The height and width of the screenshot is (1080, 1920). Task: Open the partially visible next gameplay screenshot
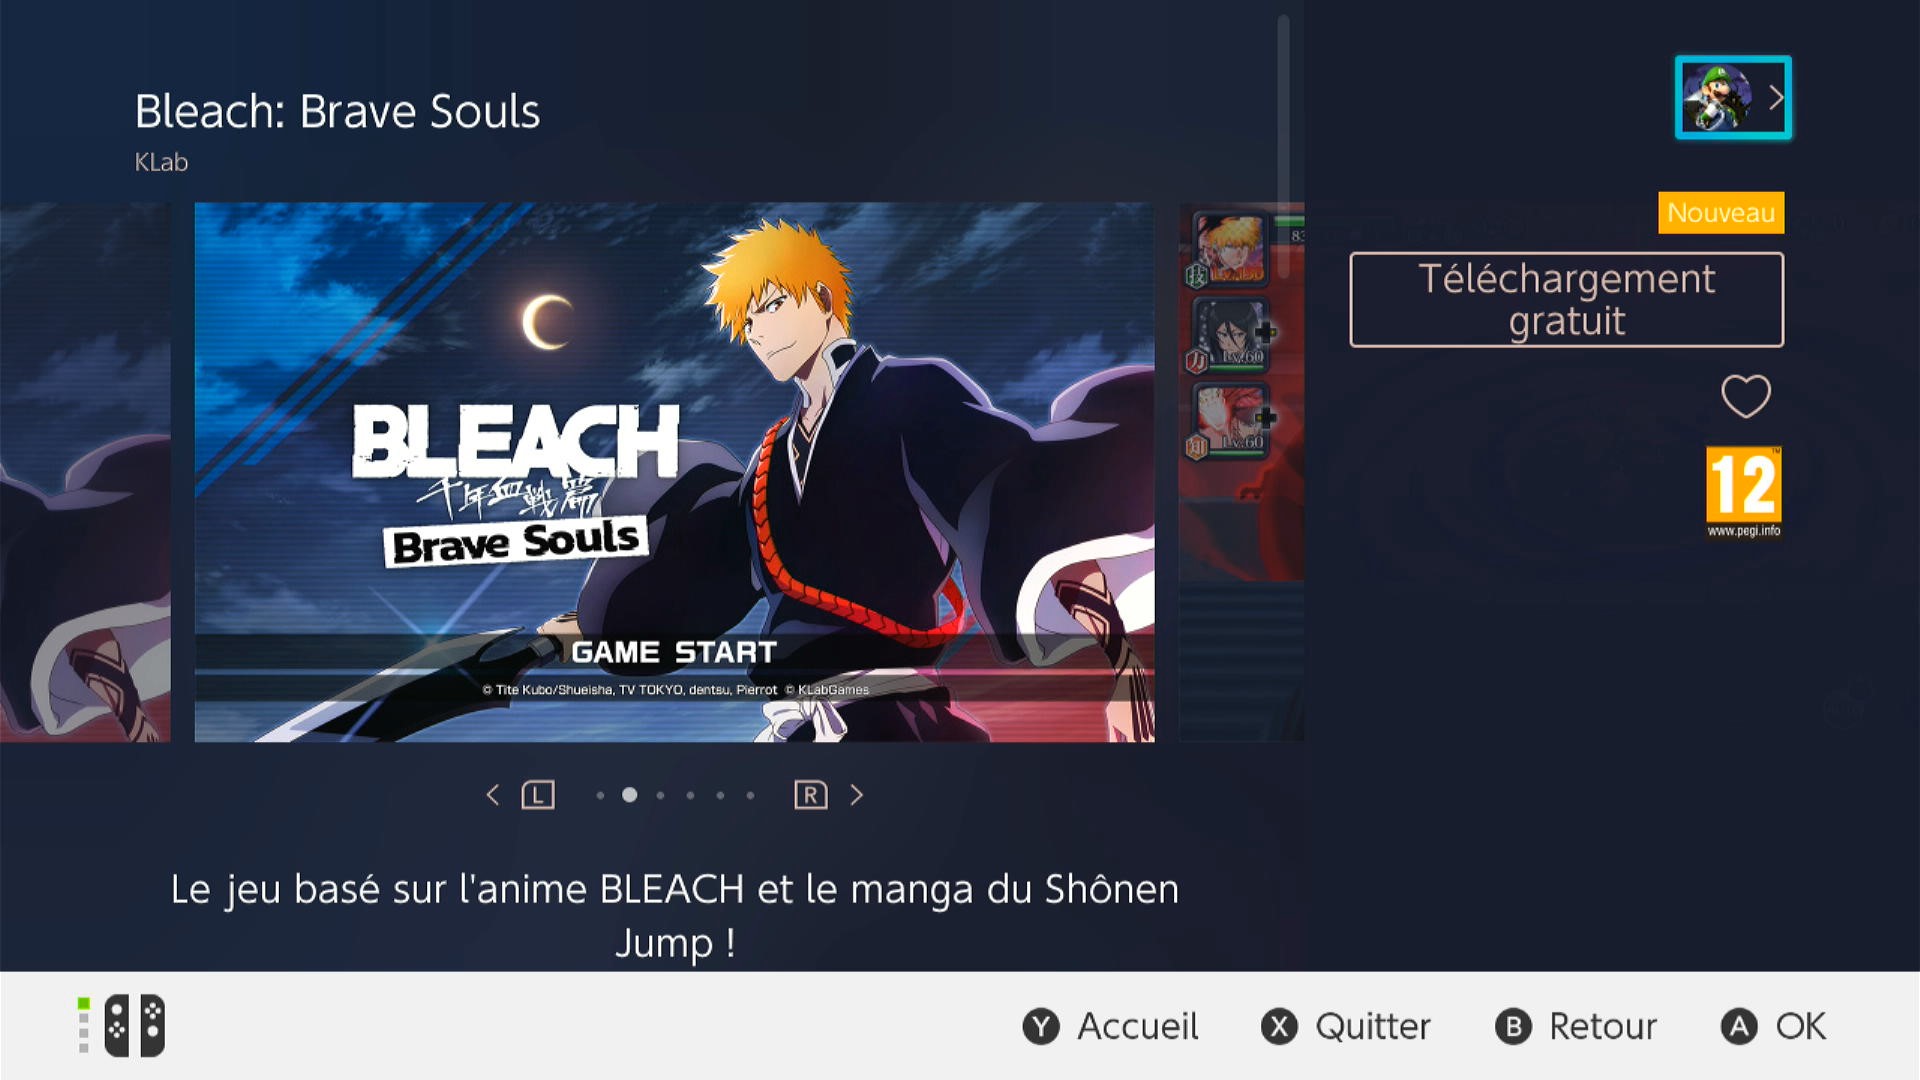[x=1242, y=472]
